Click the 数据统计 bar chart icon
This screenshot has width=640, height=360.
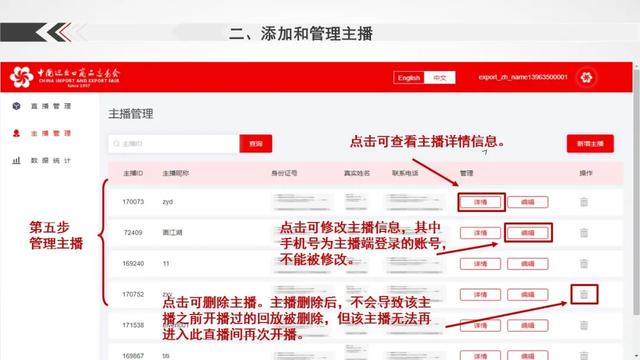click(16, 160)
